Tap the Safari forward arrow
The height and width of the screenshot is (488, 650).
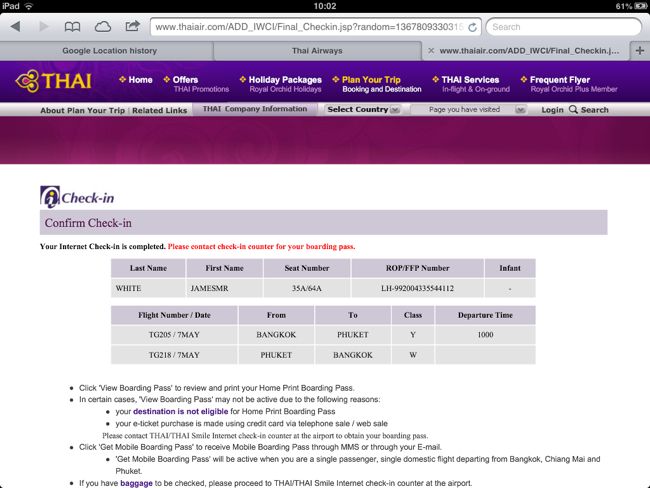click(x=44, y=27)
